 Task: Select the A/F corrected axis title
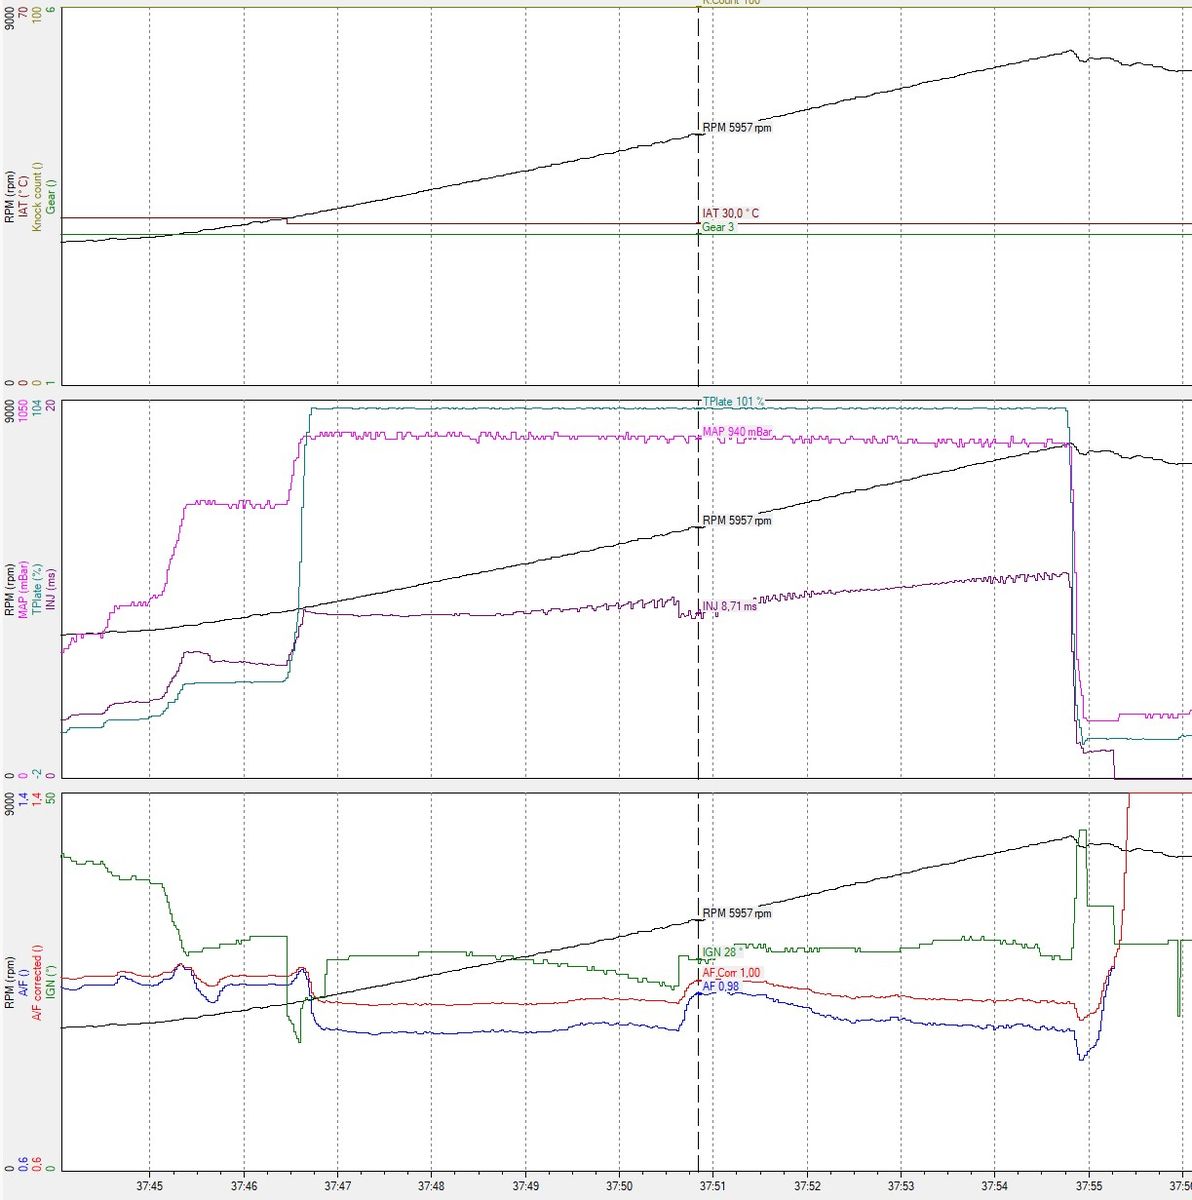pos(37,982)
